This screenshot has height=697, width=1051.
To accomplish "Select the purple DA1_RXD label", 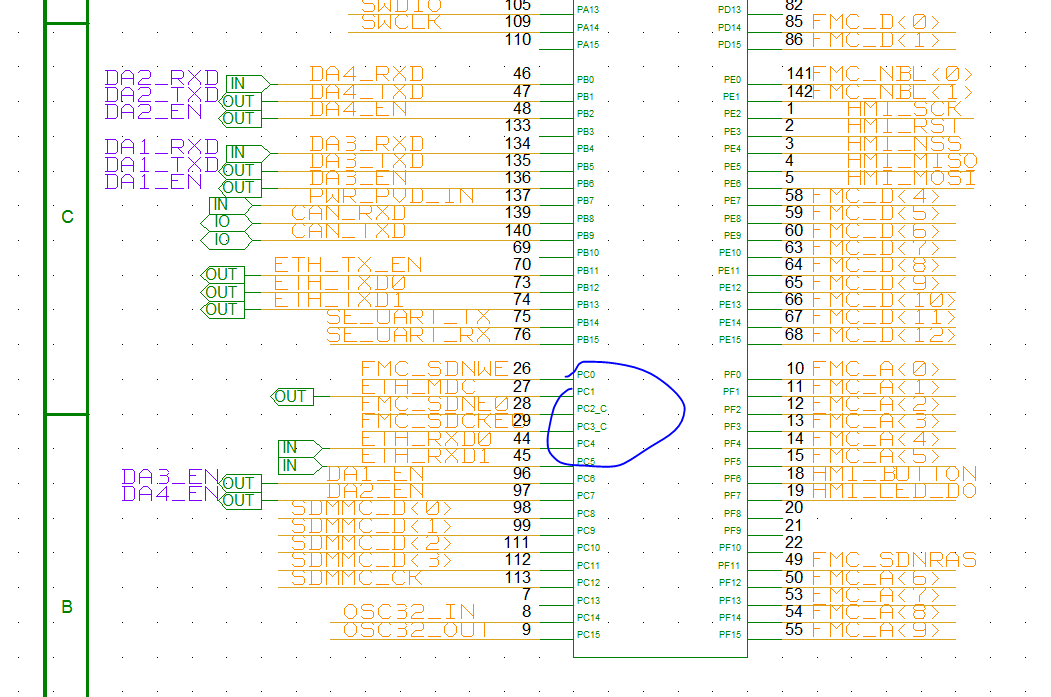I will 162,147.
